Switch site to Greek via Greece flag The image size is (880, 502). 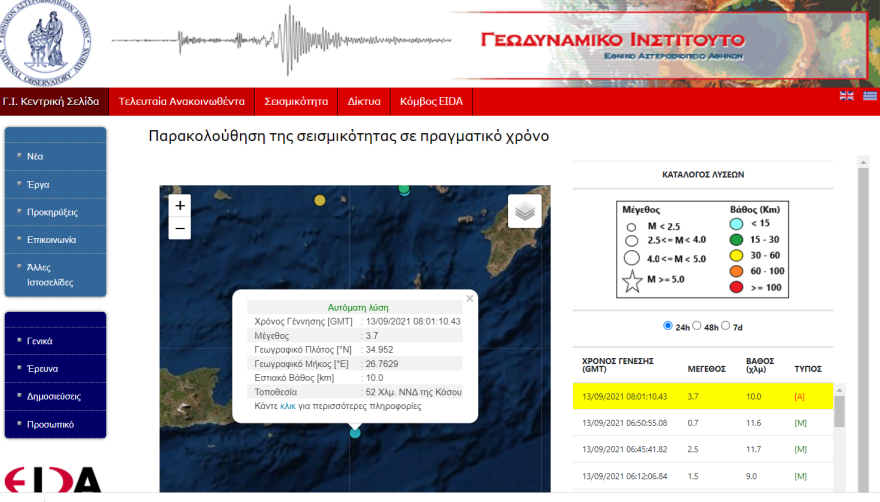[x=870, y=95]
